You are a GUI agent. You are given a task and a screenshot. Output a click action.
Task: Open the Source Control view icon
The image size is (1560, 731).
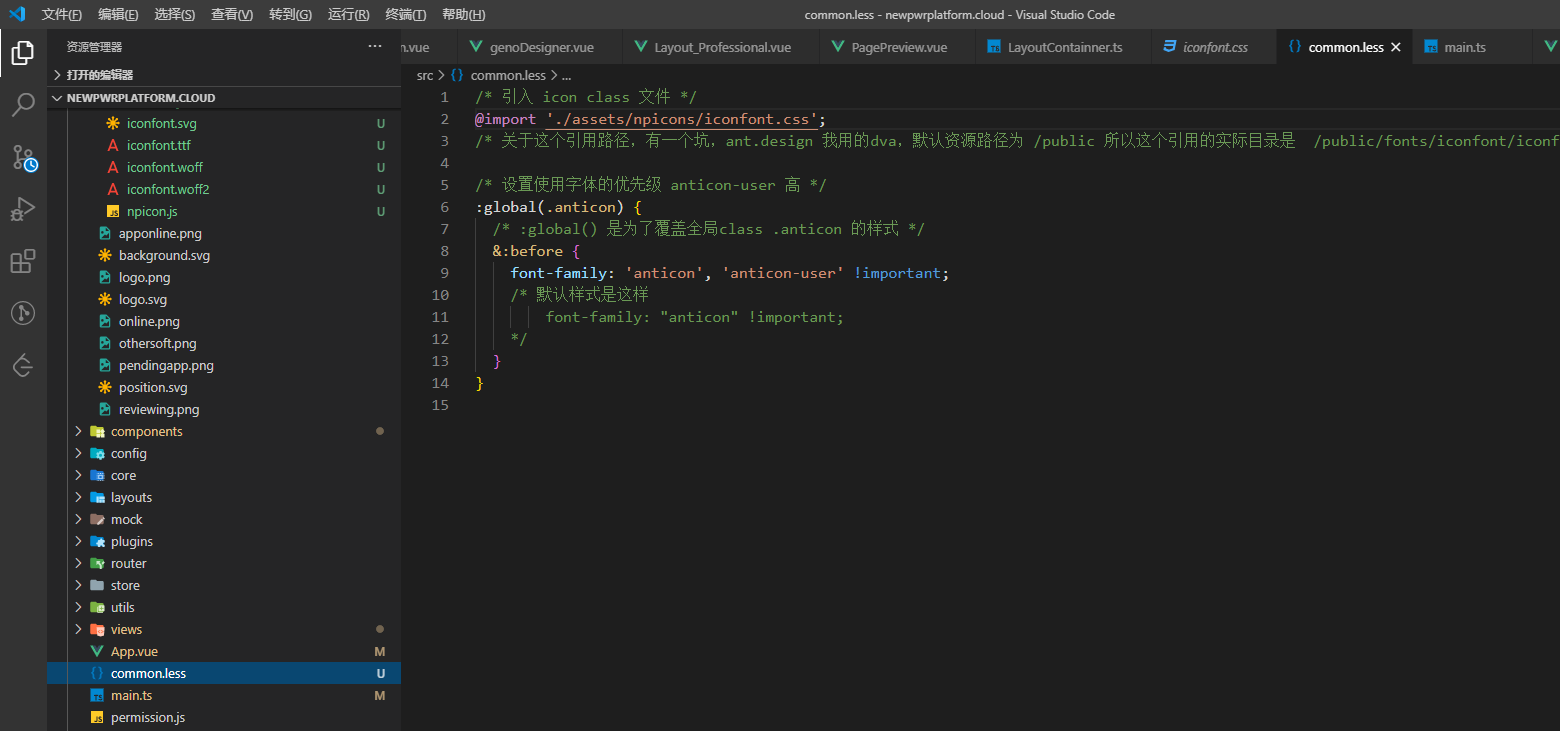[22, 156]
